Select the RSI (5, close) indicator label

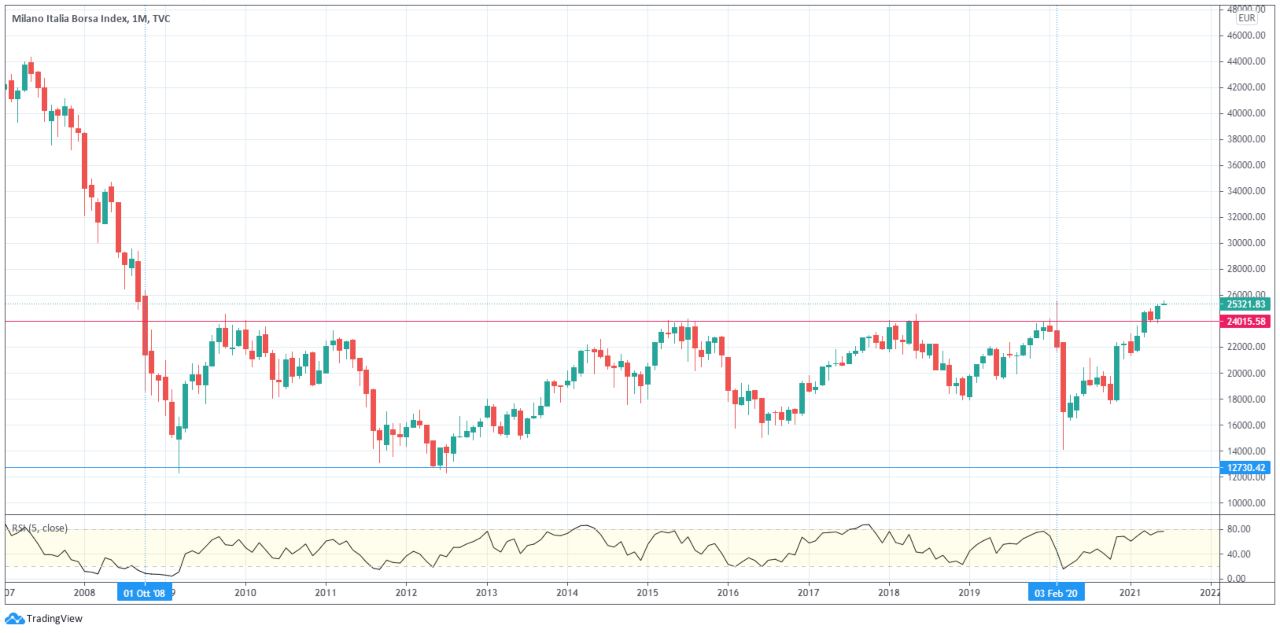[38, 527]
